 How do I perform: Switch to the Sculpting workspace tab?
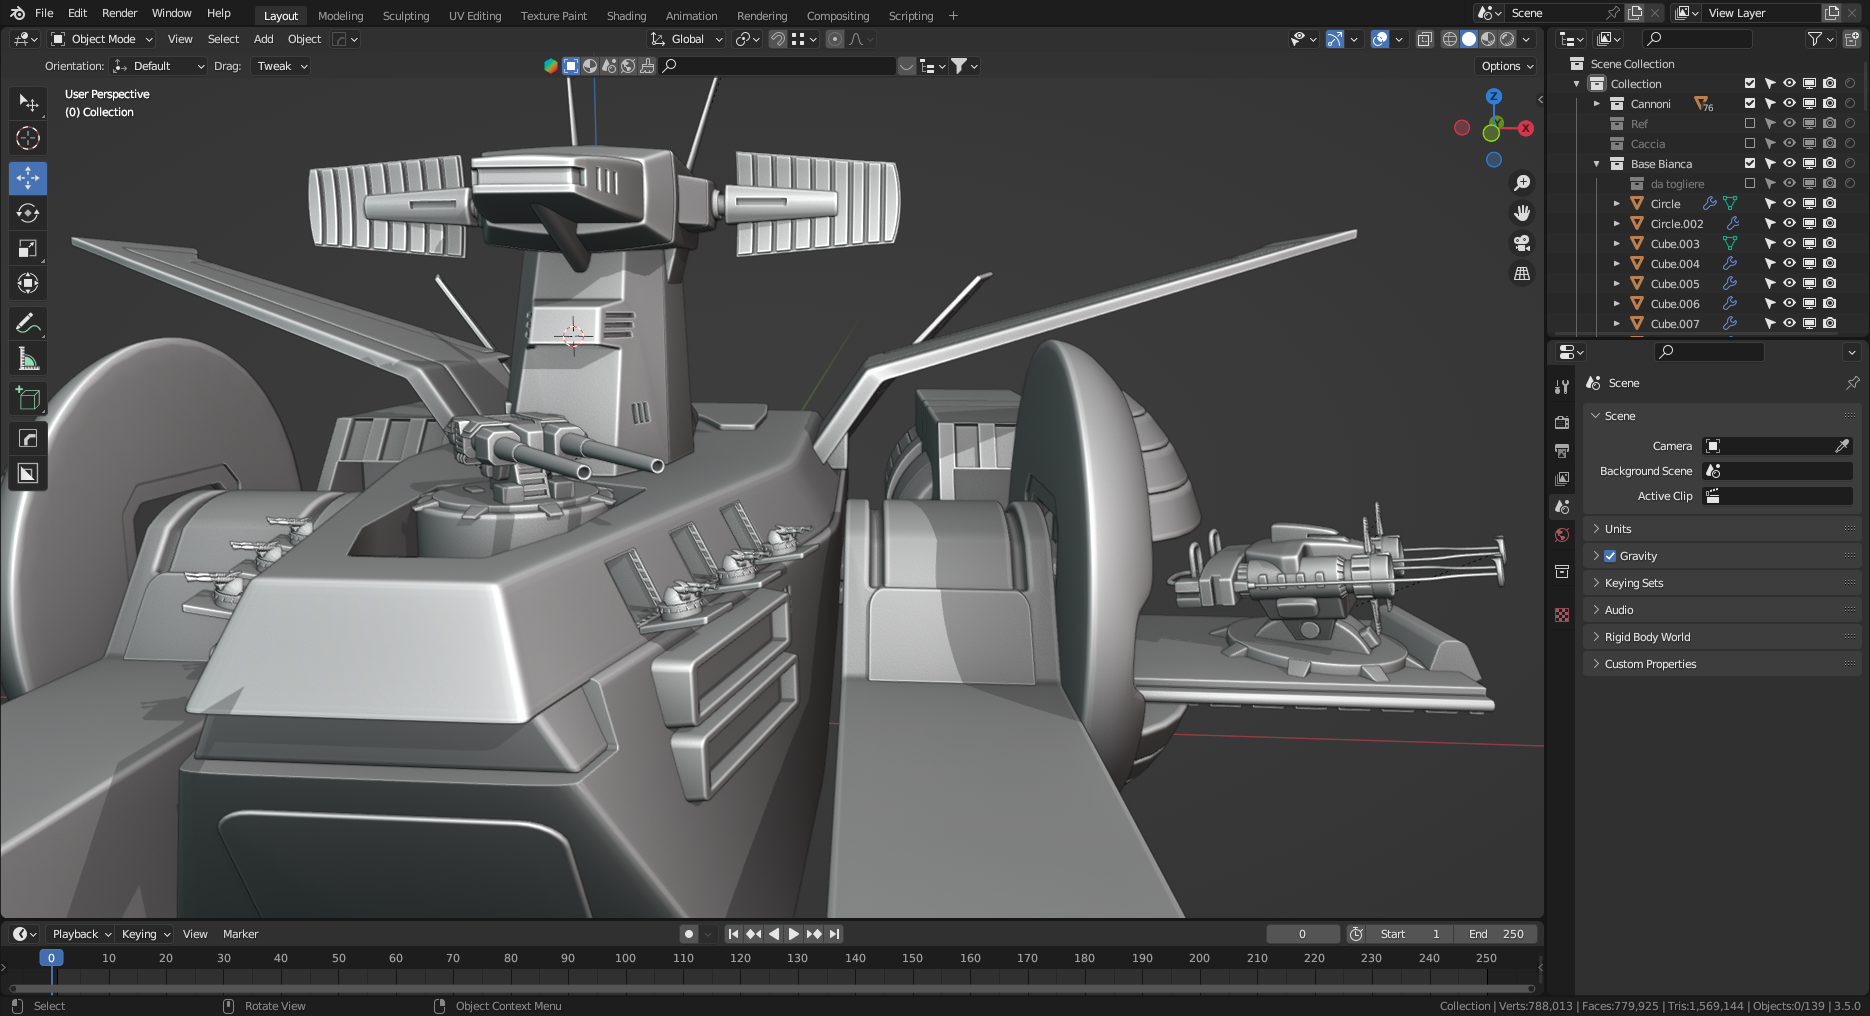click(x=406, y=16)
